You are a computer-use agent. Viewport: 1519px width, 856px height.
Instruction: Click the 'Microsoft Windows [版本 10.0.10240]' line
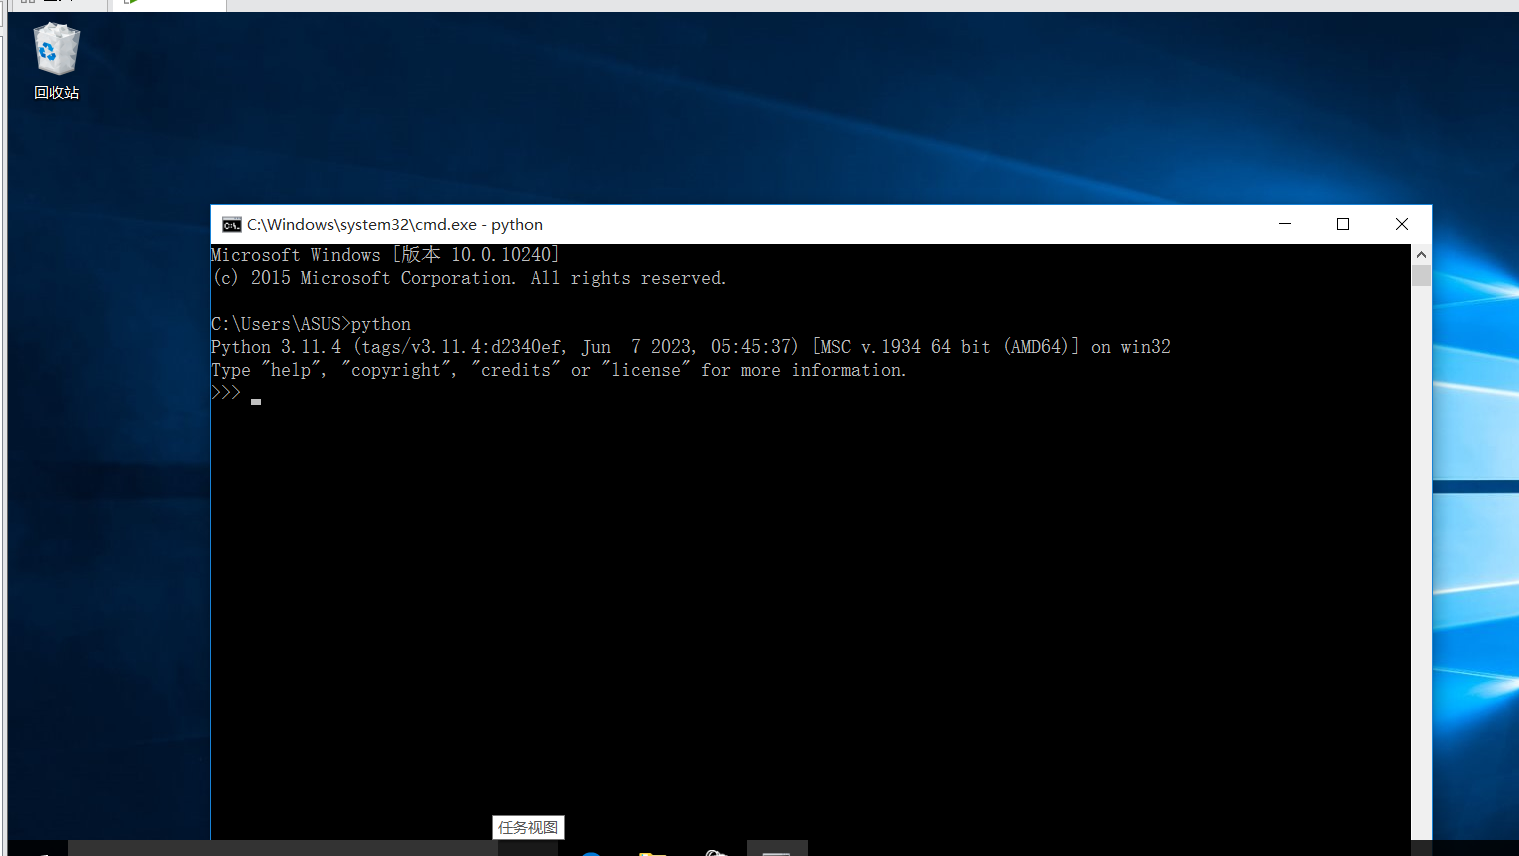tap(385, 255)
